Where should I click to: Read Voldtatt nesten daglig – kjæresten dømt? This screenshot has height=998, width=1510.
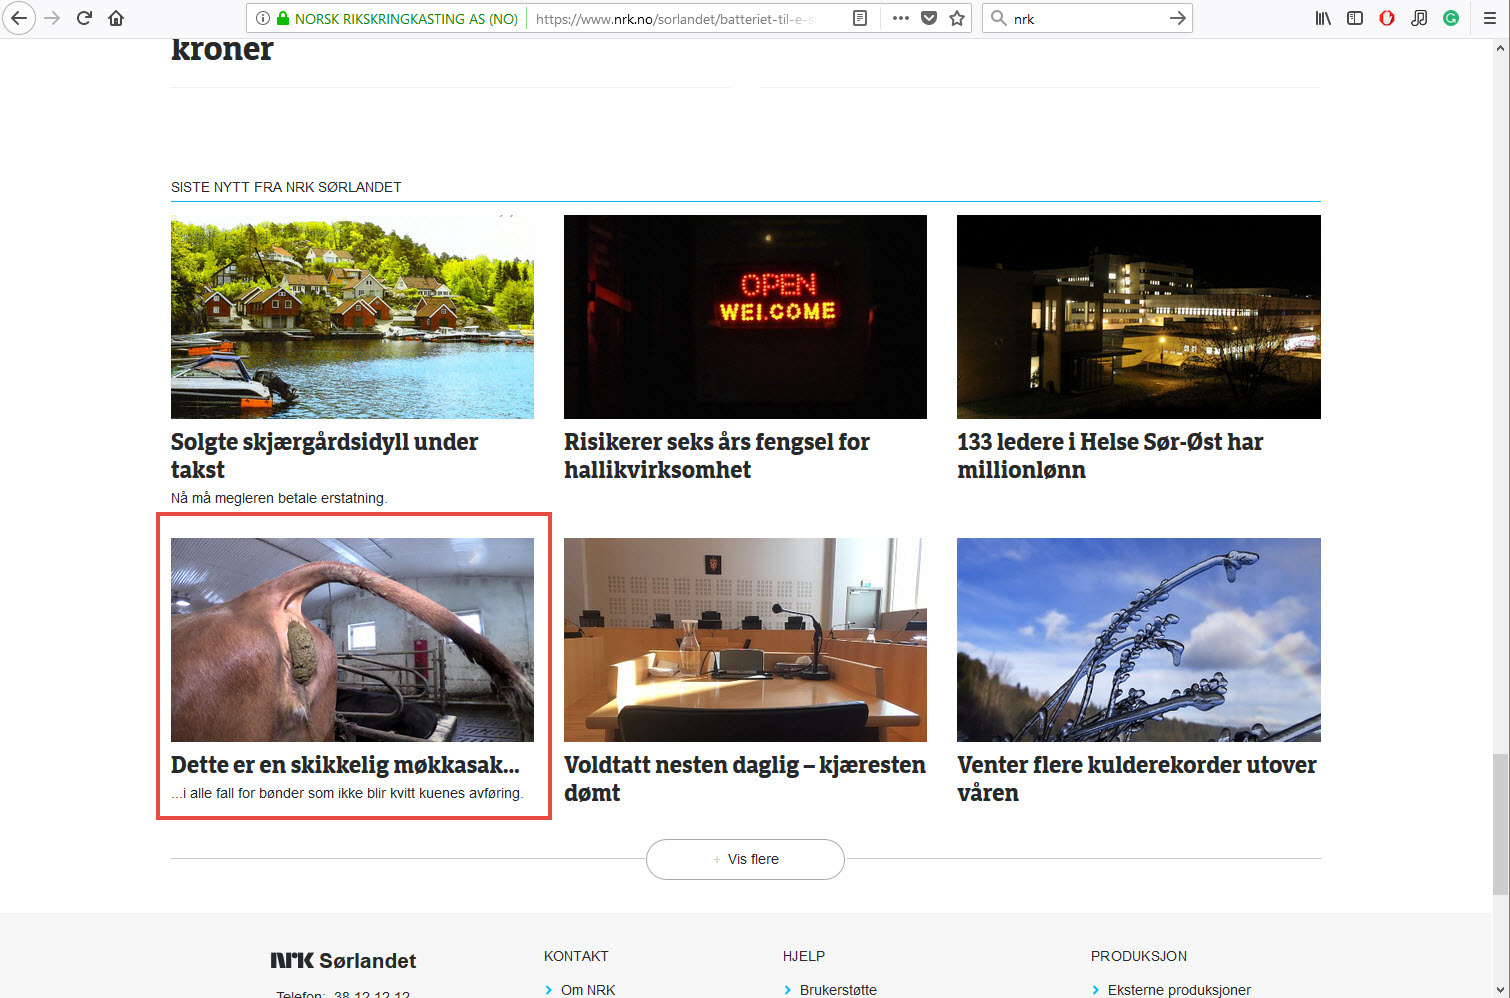pos(744,778)
